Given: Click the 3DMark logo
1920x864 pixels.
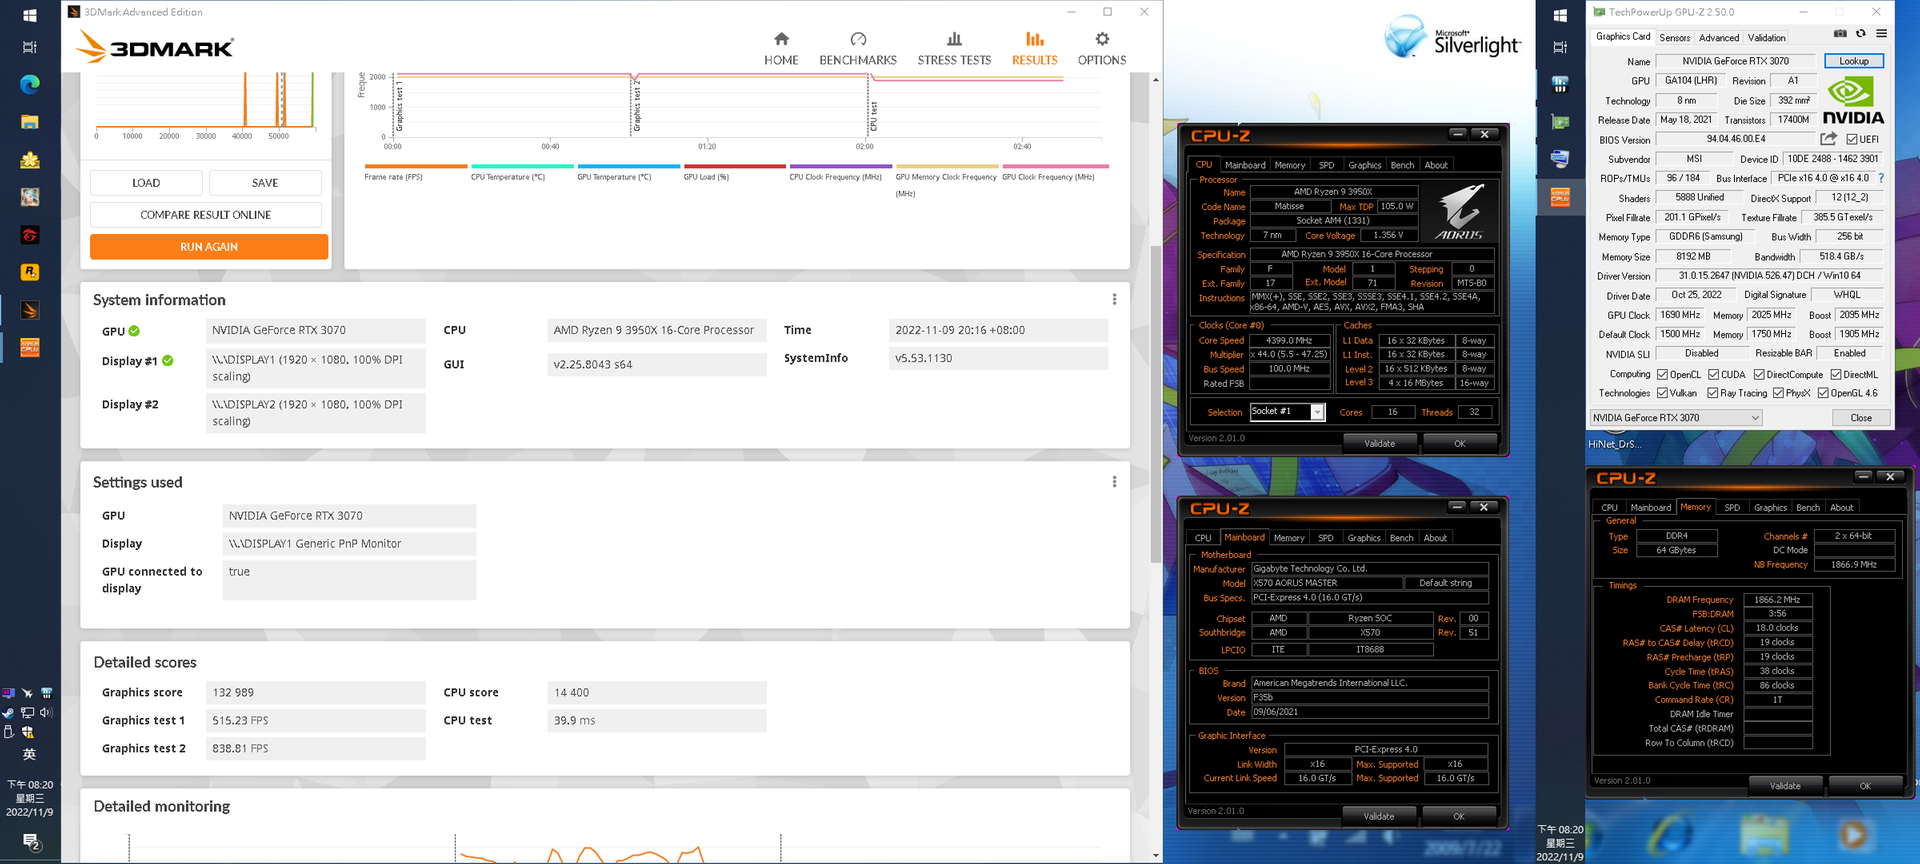Looking at the screenshot, I should (x=155, y=47).
